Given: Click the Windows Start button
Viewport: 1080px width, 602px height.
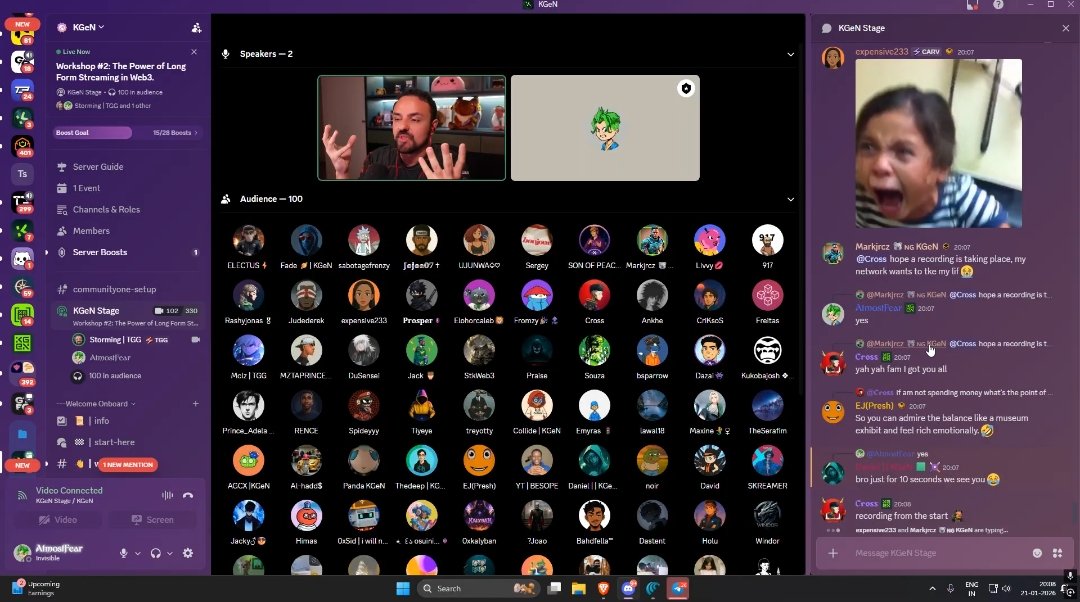Looking at the screenshot, I should pos(403,588).
